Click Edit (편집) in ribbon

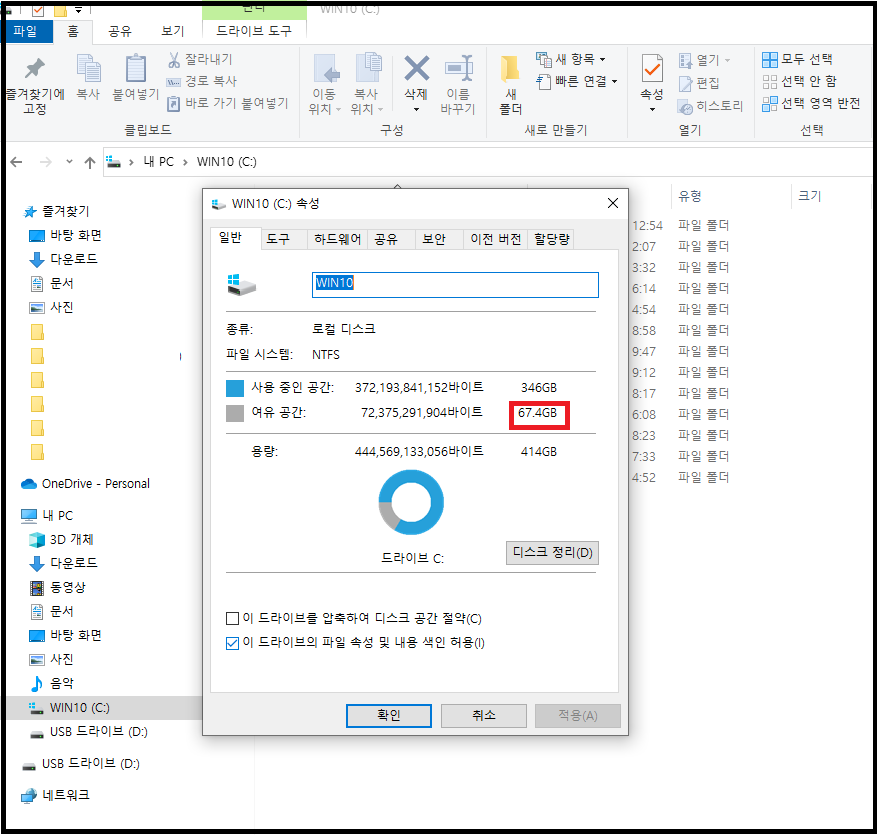click(699, 83)
